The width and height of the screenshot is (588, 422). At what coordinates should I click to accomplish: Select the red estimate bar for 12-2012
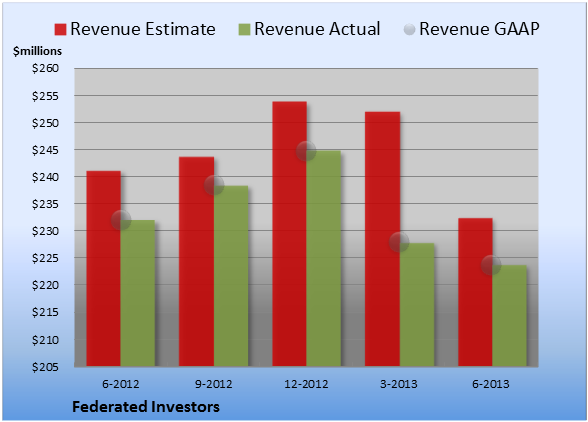point(290,234)
